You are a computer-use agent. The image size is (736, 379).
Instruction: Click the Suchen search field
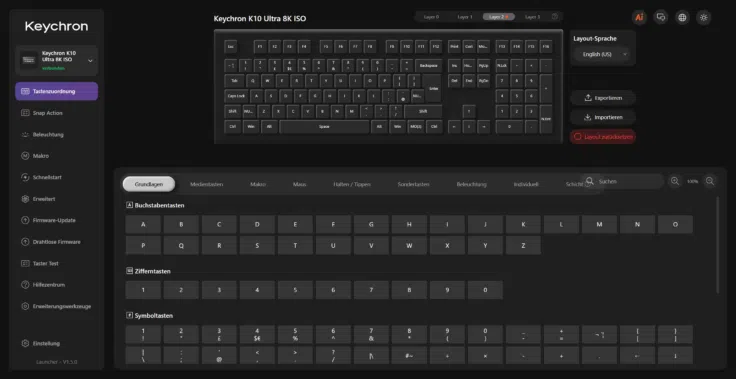click(x=623, y=181)
